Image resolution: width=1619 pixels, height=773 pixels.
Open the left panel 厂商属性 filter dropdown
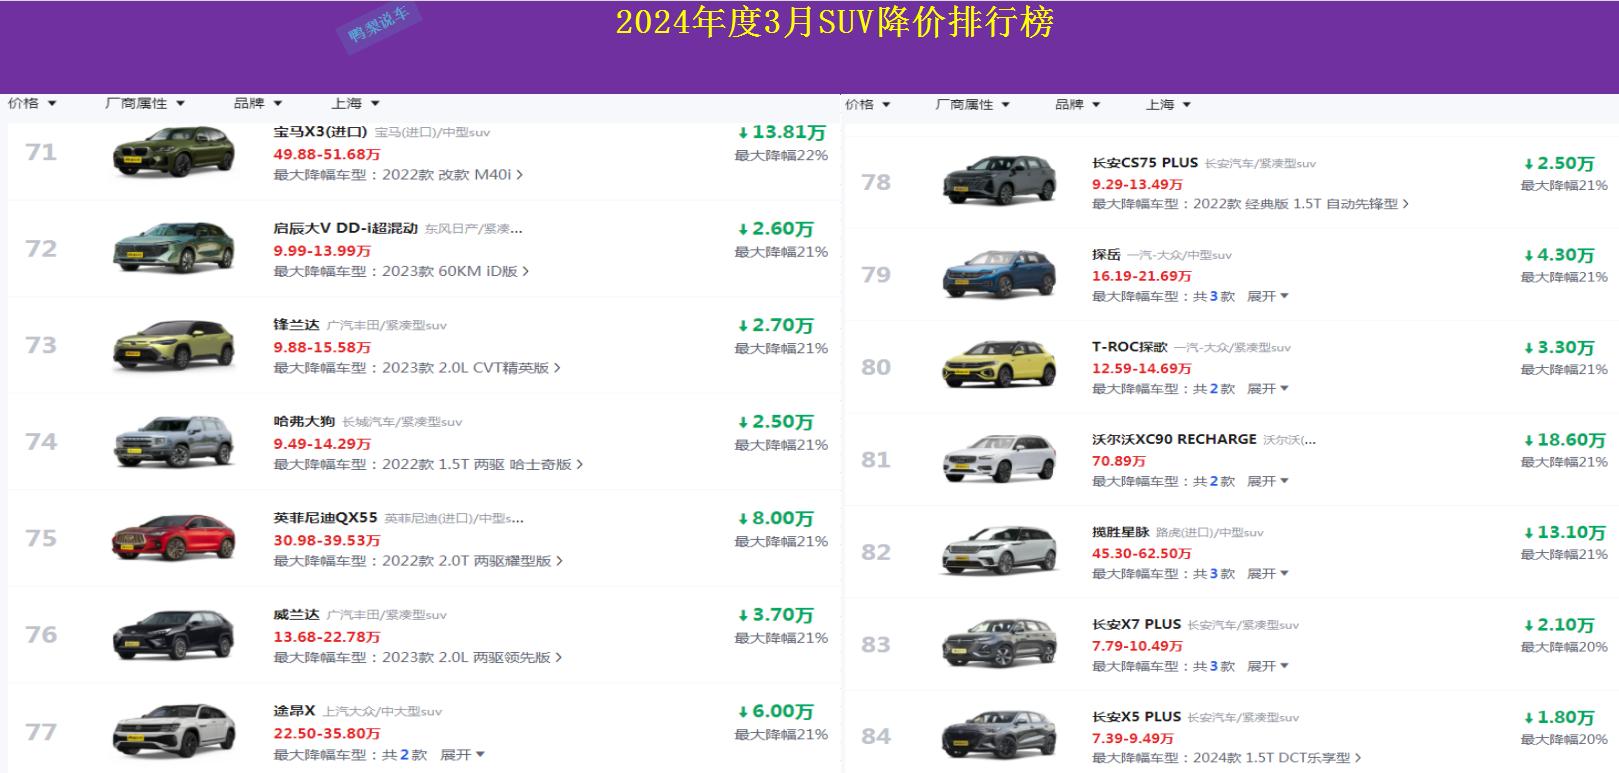point(144,103)
